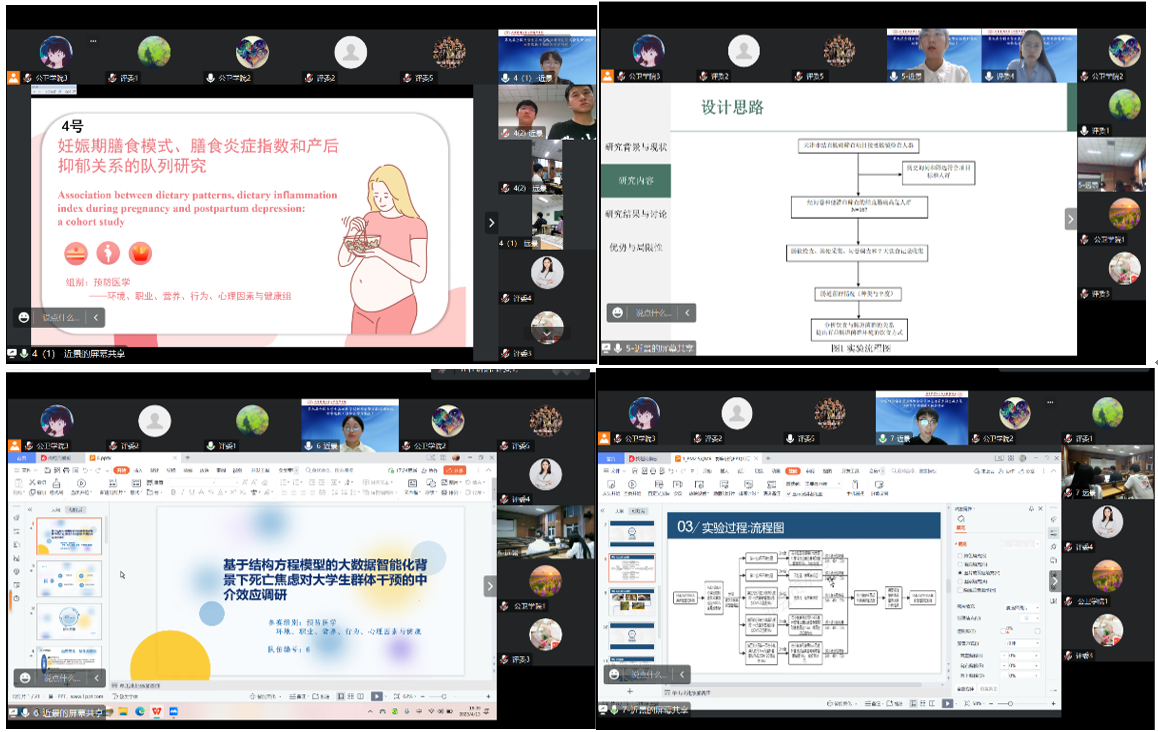Click the 屏幕录制 icon in the 流程图 WPS ribbon

tap(879, 487)
